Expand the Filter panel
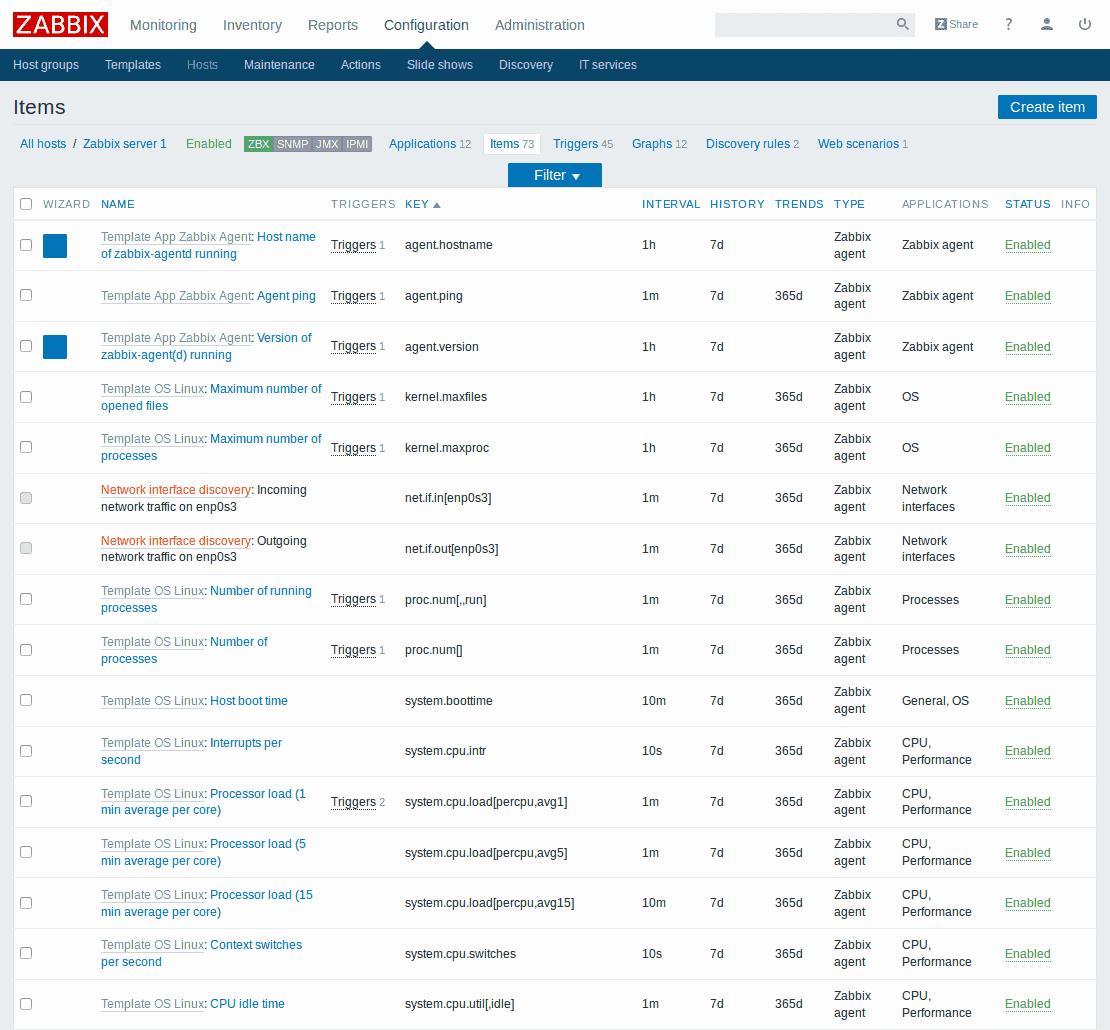 click(555, 175)
